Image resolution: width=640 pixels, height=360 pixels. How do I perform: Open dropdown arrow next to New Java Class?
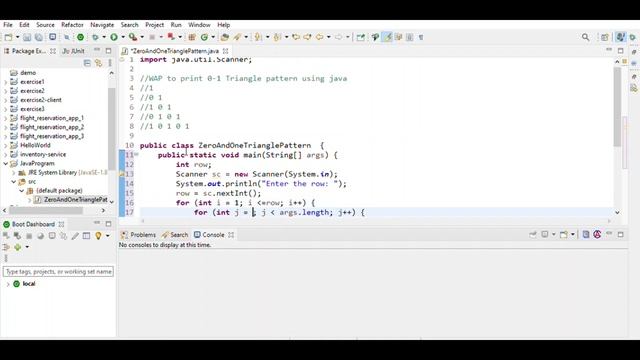coord(213,37)
